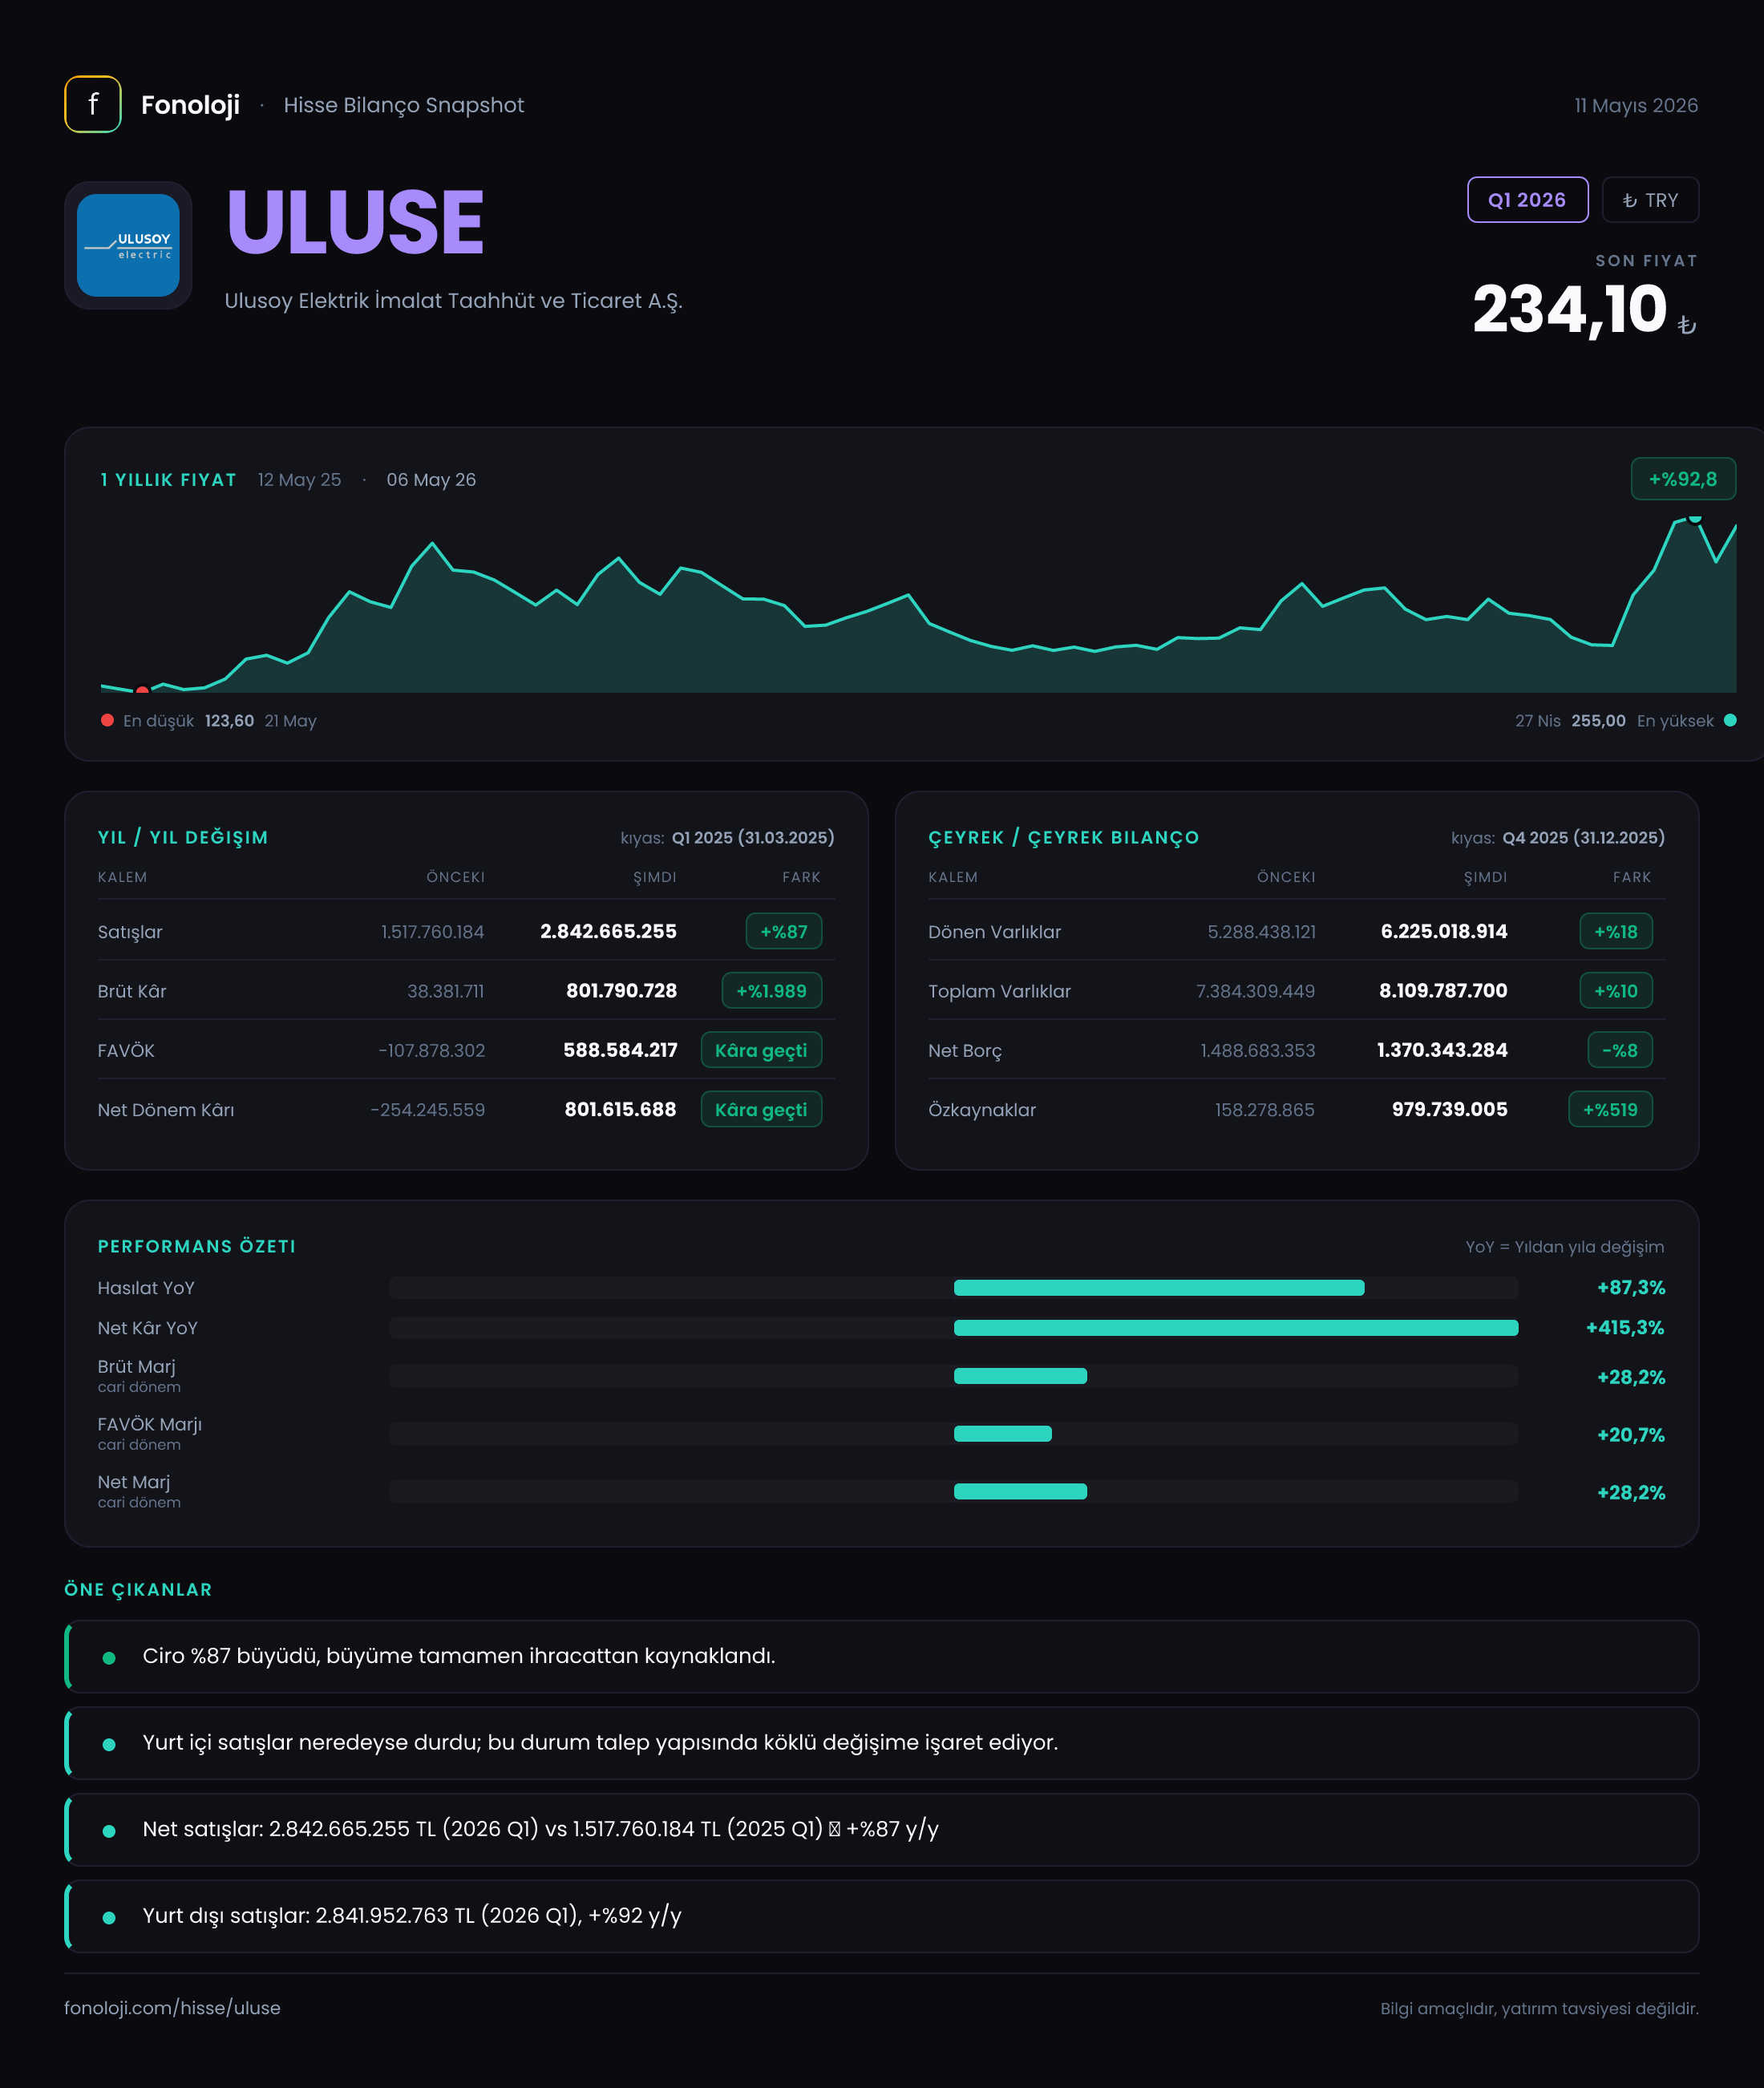The image size is (1764, 2088).
Task: Click the TRY currency badge
Action: click(1650, 200)
